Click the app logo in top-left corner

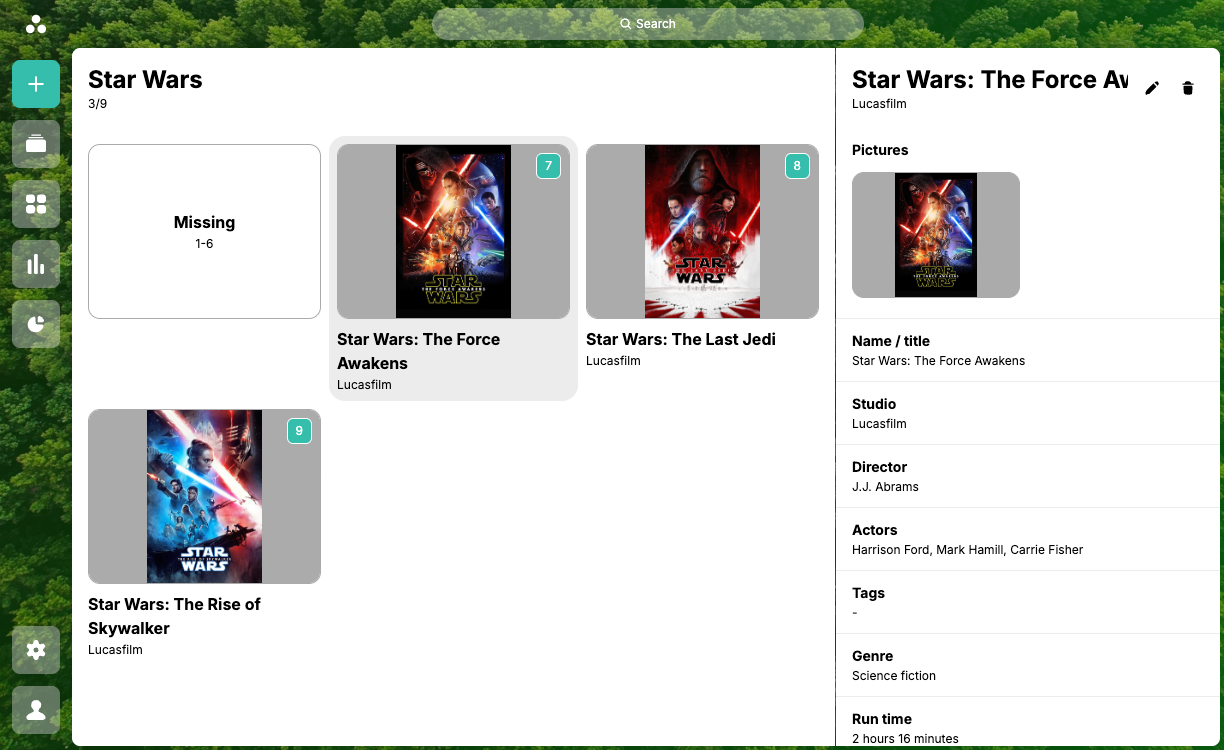point(36,24)
